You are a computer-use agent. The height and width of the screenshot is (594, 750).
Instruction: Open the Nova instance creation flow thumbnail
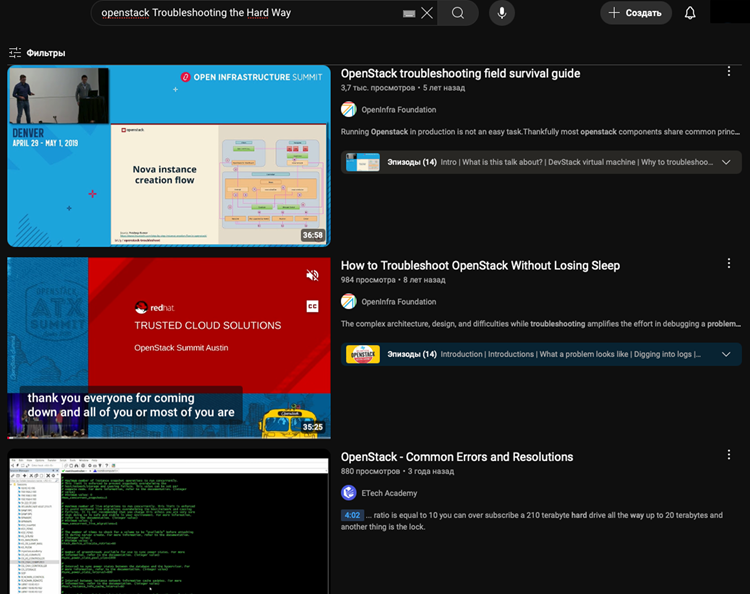[169, 156]
